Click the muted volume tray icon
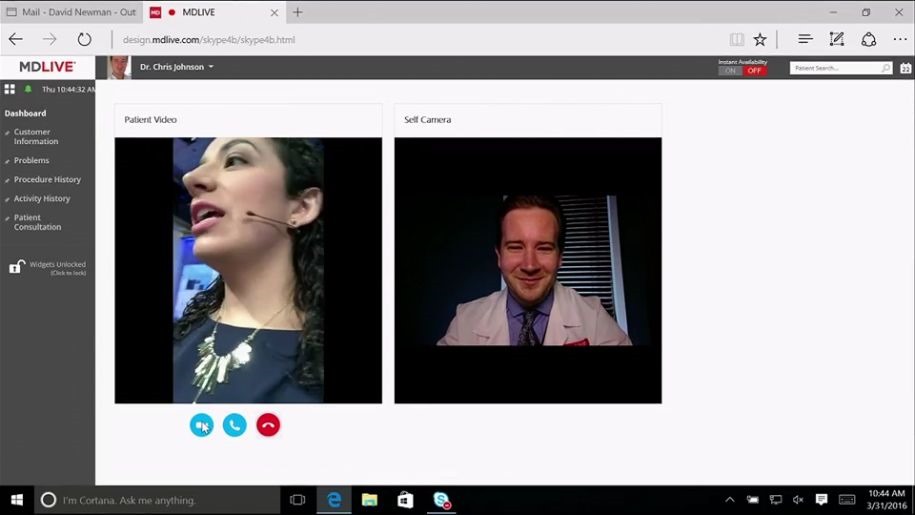915x515 pixels. [798, 500]
